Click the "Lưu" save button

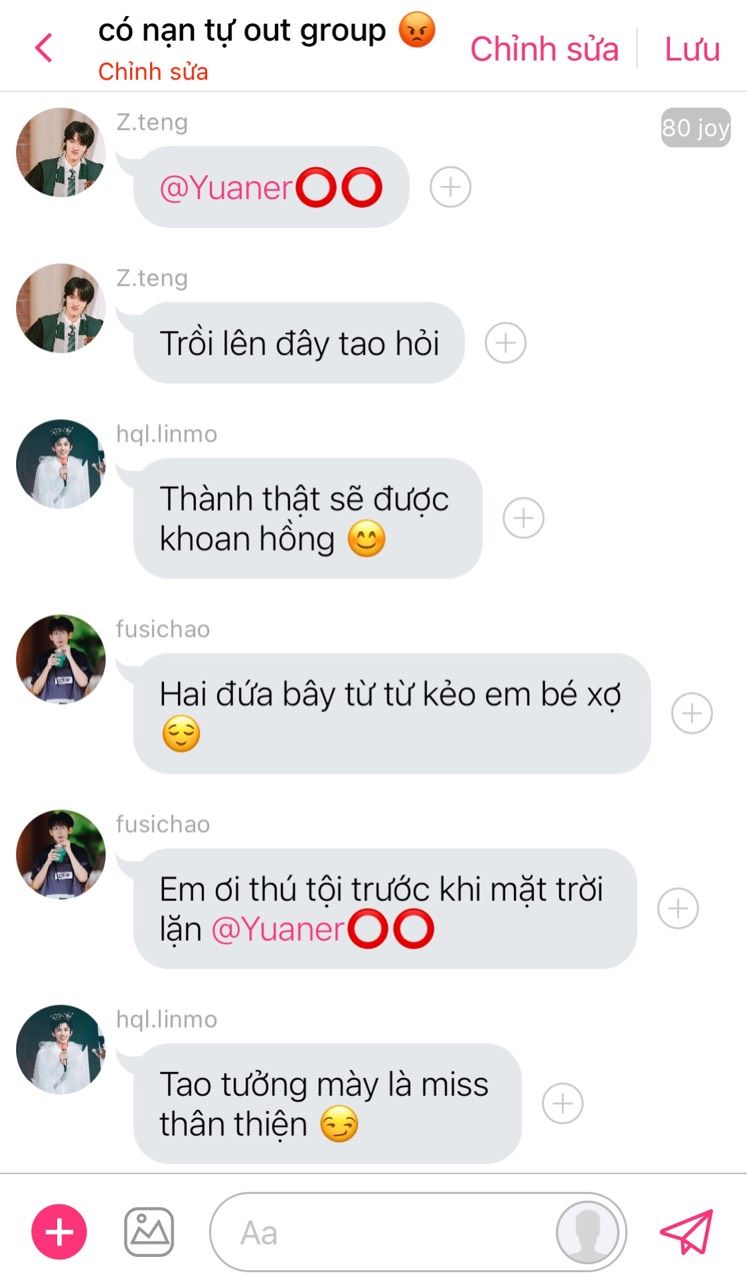(x=692, y=49)
